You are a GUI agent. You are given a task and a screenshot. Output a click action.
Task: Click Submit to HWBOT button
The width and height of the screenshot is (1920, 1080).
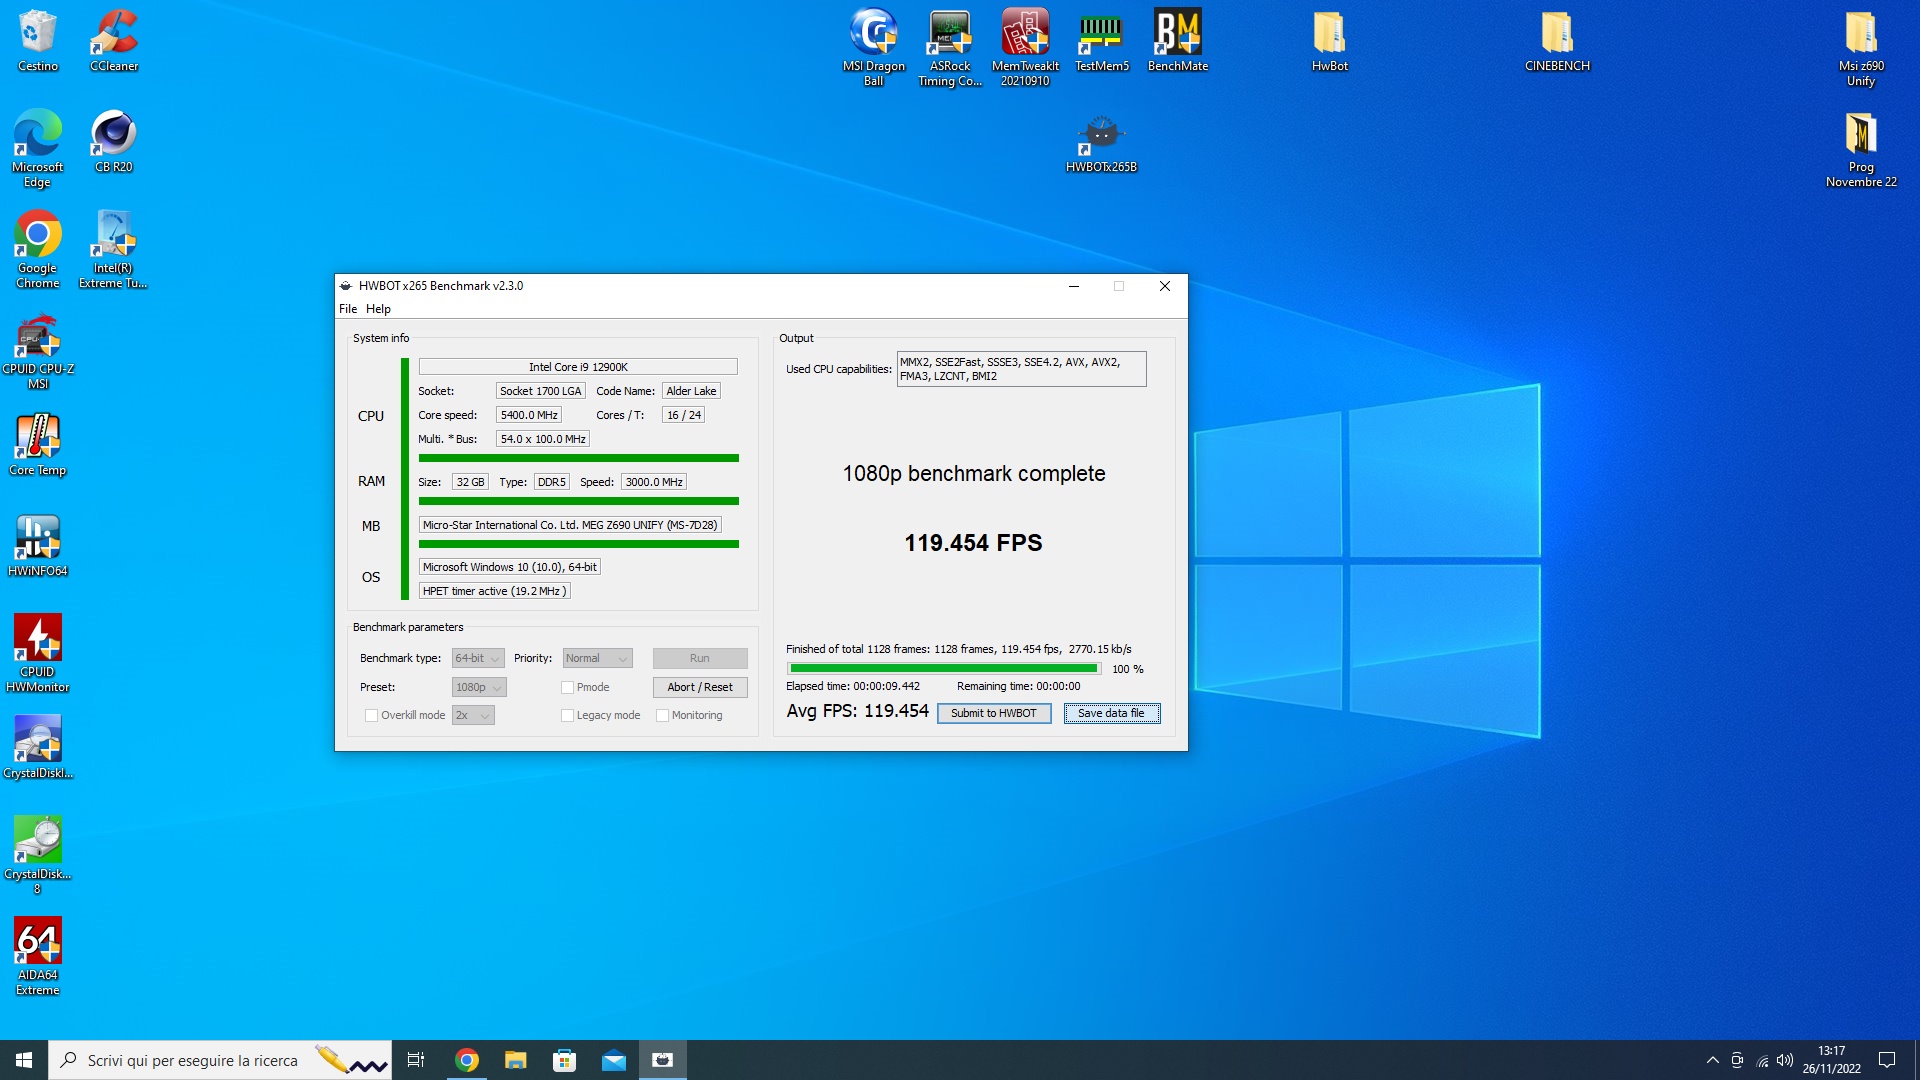(994, 713)
